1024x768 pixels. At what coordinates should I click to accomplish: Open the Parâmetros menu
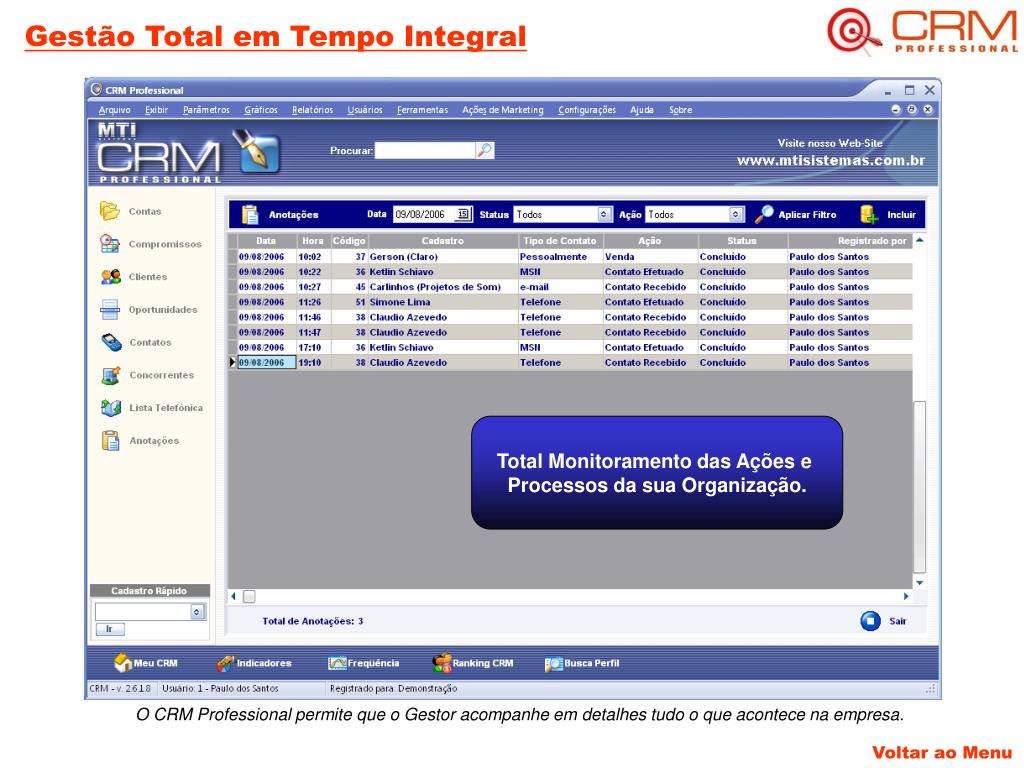click(206, 110)
